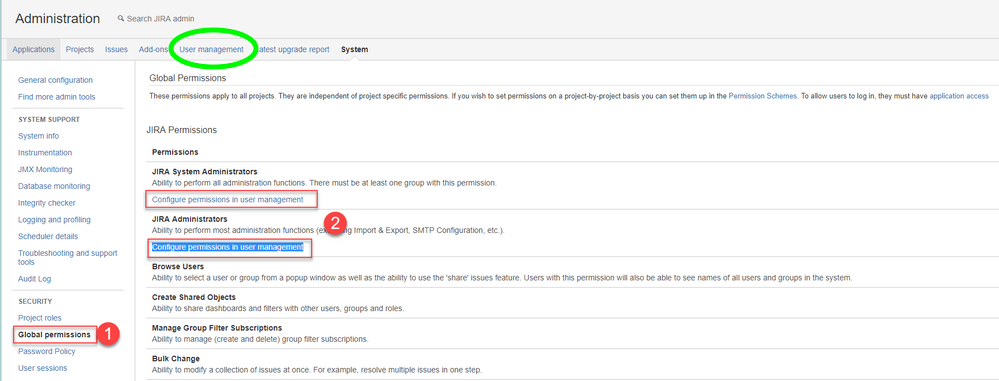
Task: Switch to the Projects tab
Action: pyautogui.click(x=80, y=50)
